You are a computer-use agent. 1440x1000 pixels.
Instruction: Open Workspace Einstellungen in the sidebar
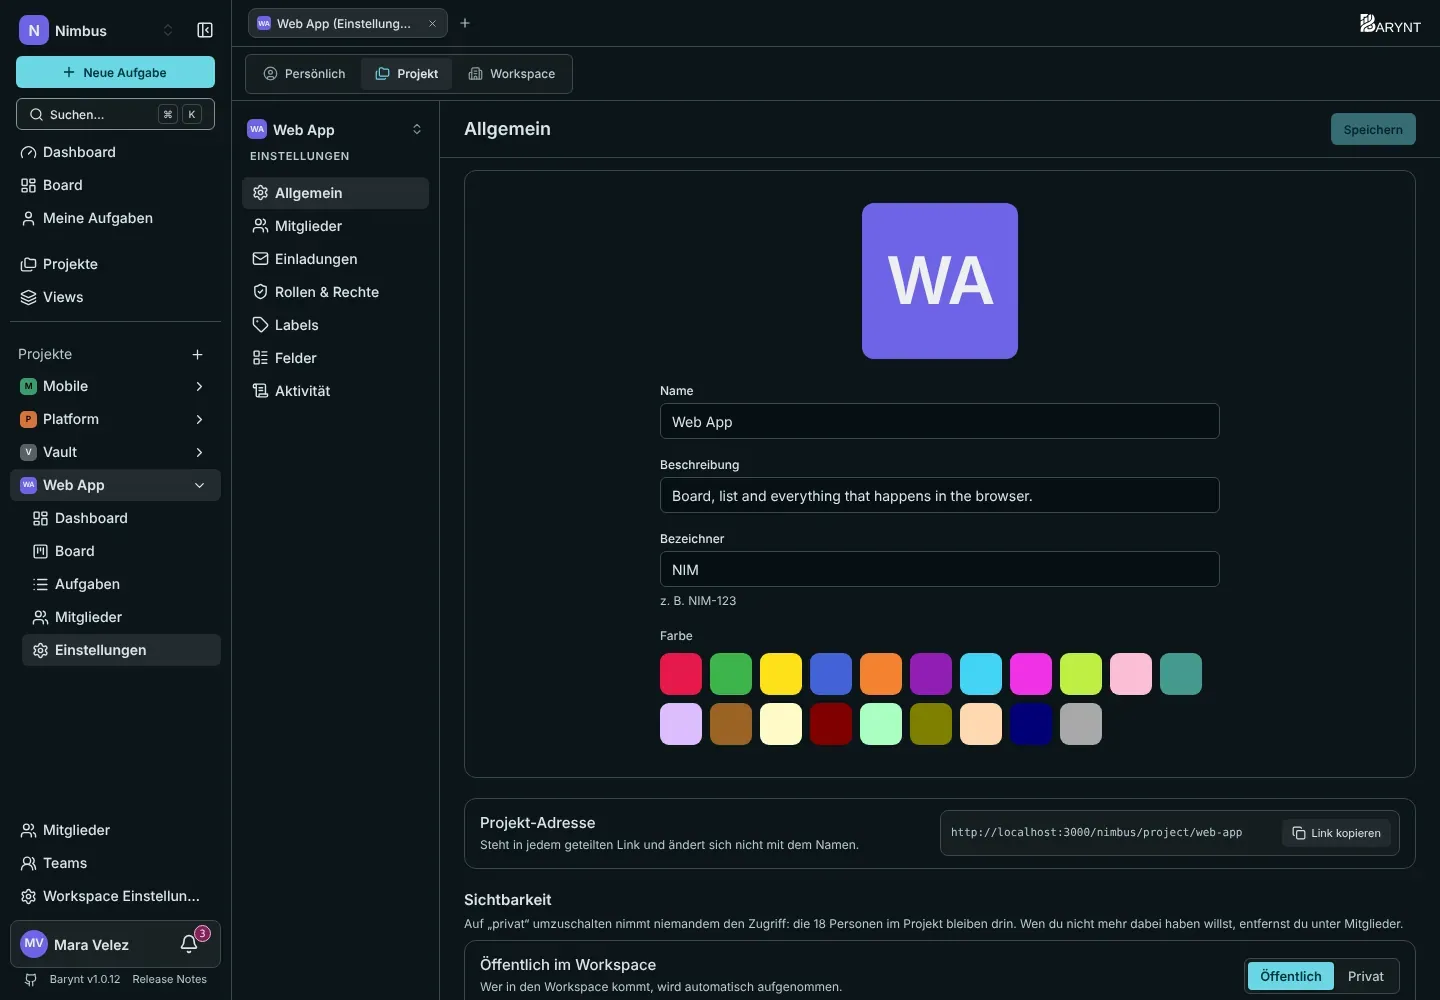(x=115, y=896)
